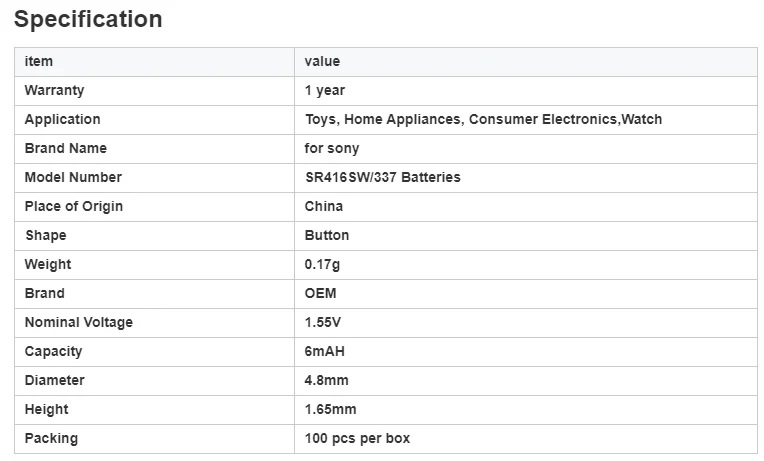Click the Button shape value
Image resolution: width=764 pixels, height=461 pixels.
pos(326,235)
